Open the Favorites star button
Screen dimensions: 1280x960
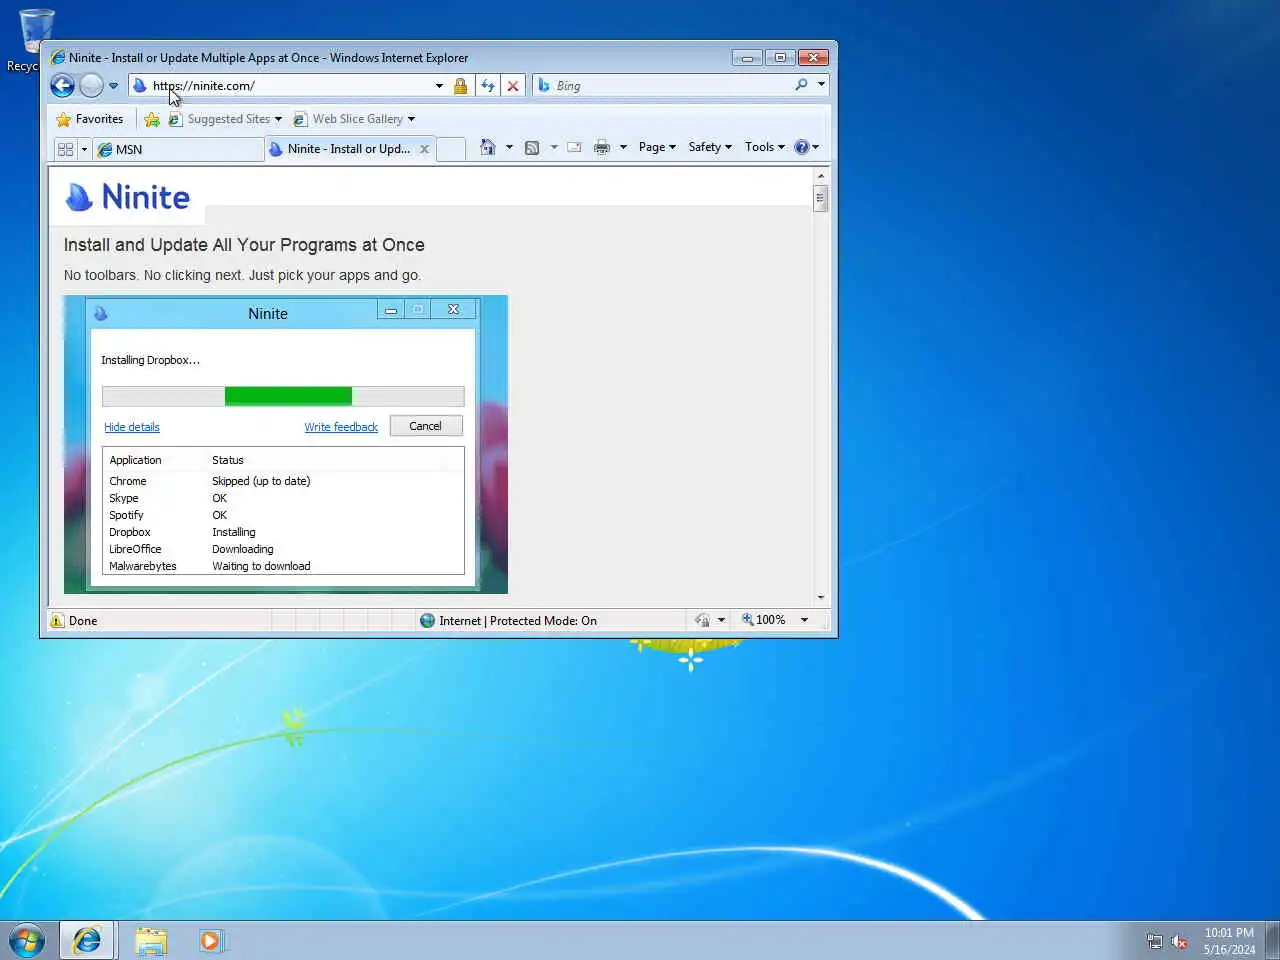(90, 119)
